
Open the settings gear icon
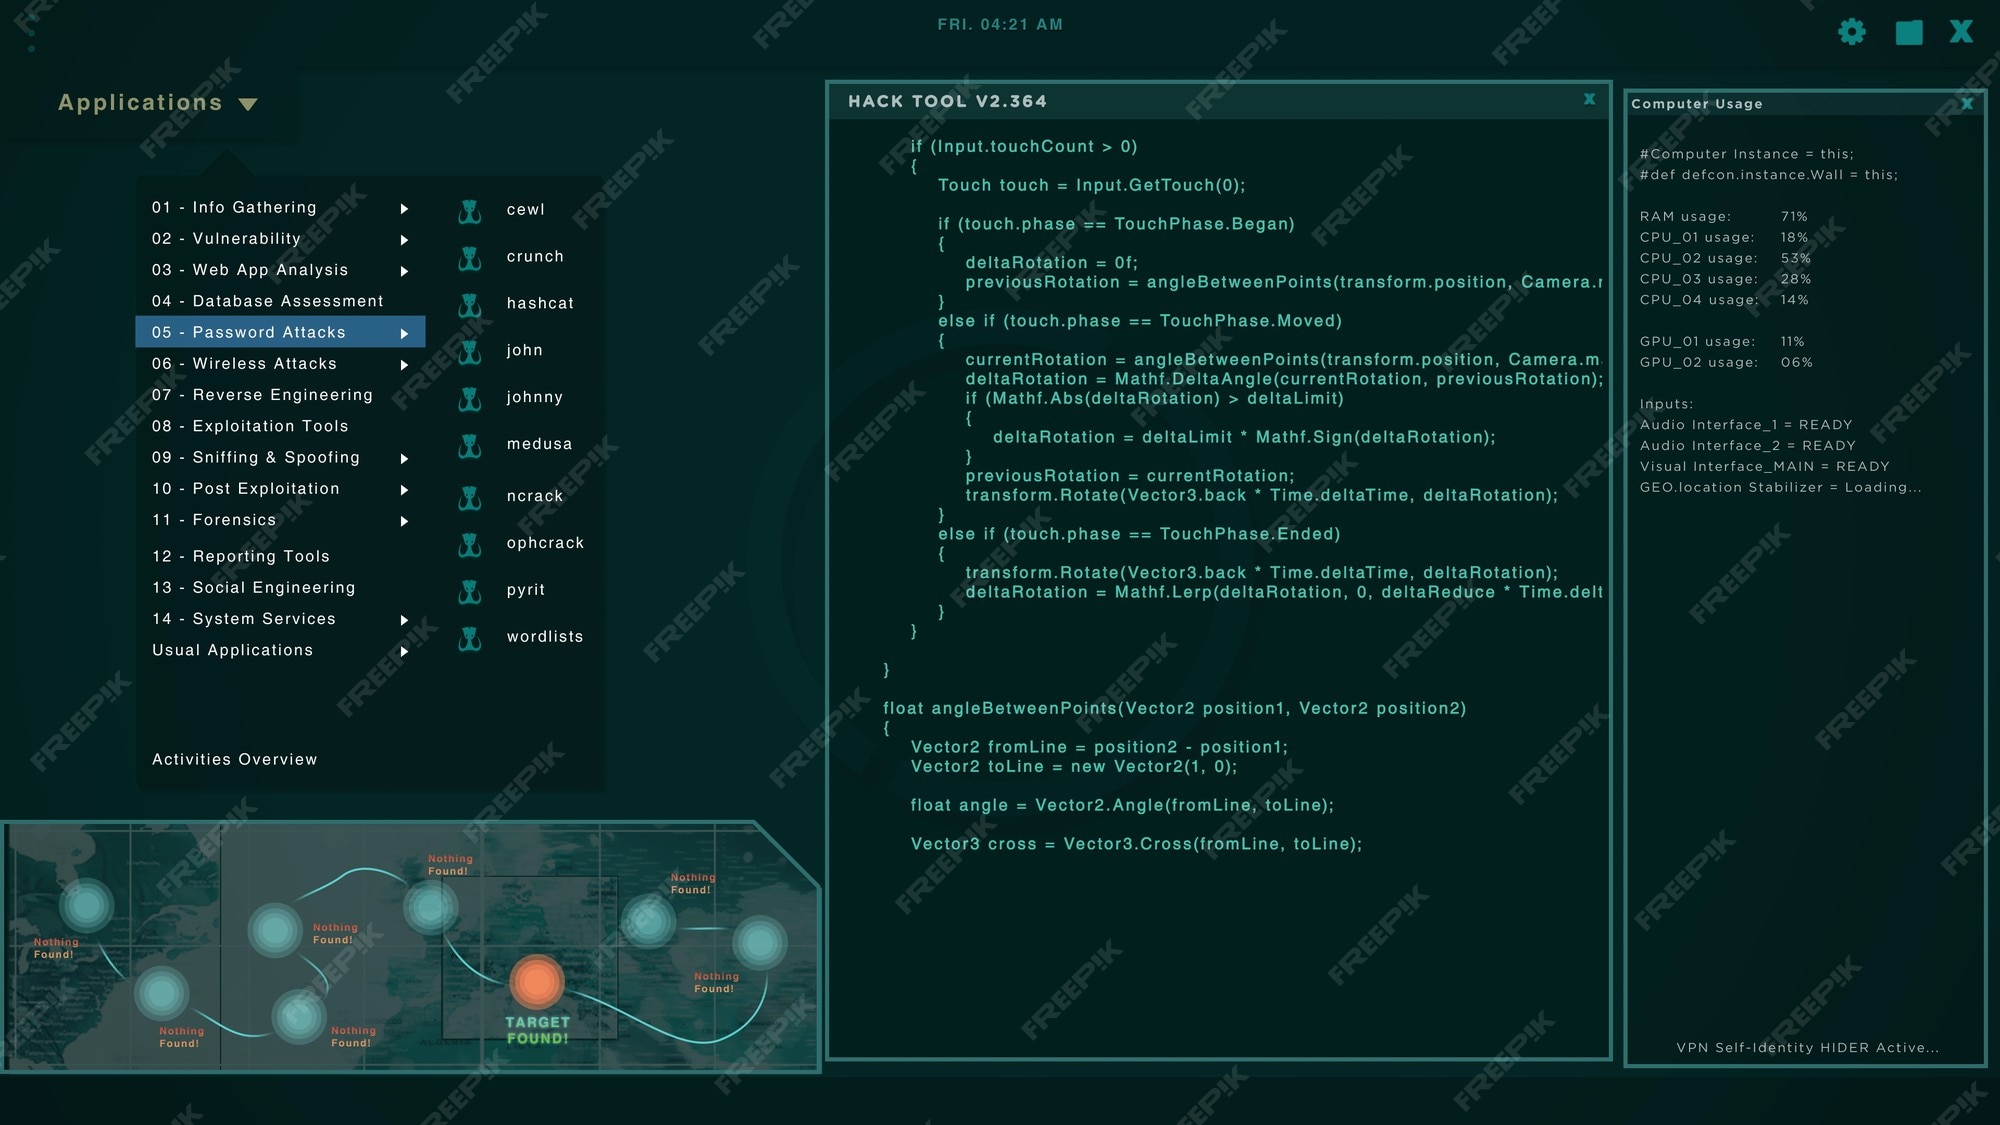[1852, 32]
